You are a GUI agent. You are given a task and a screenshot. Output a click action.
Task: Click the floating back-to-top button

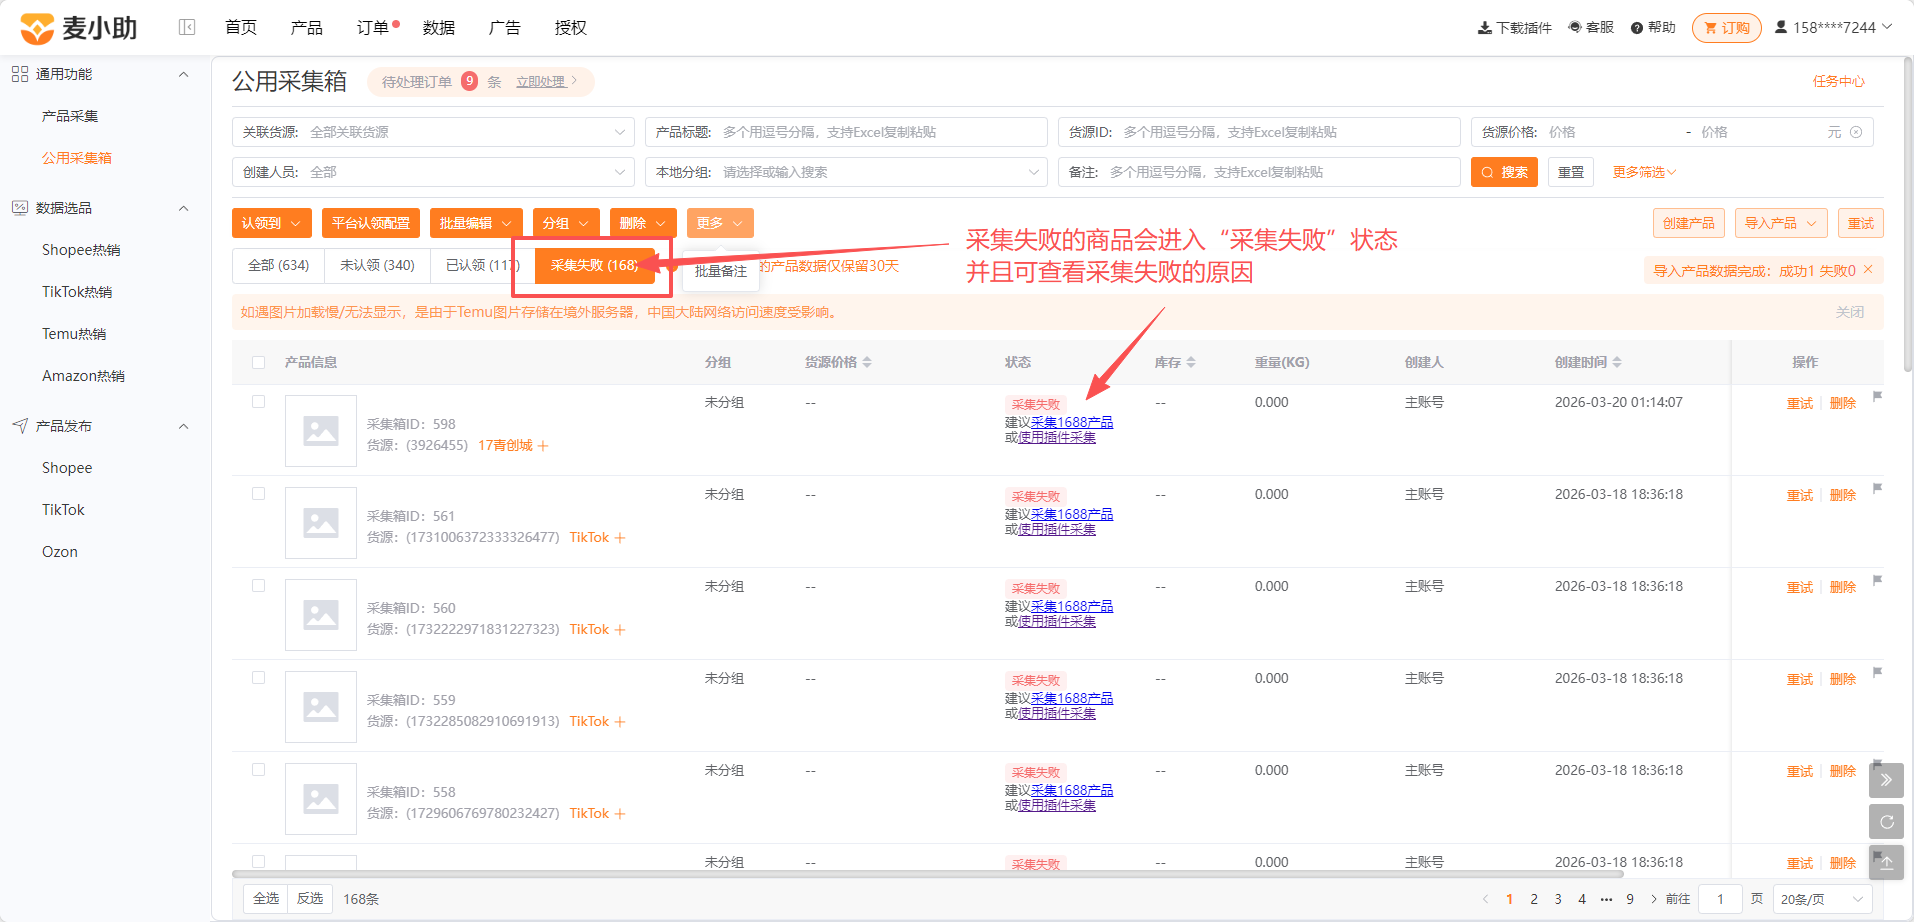point(1886,863)
